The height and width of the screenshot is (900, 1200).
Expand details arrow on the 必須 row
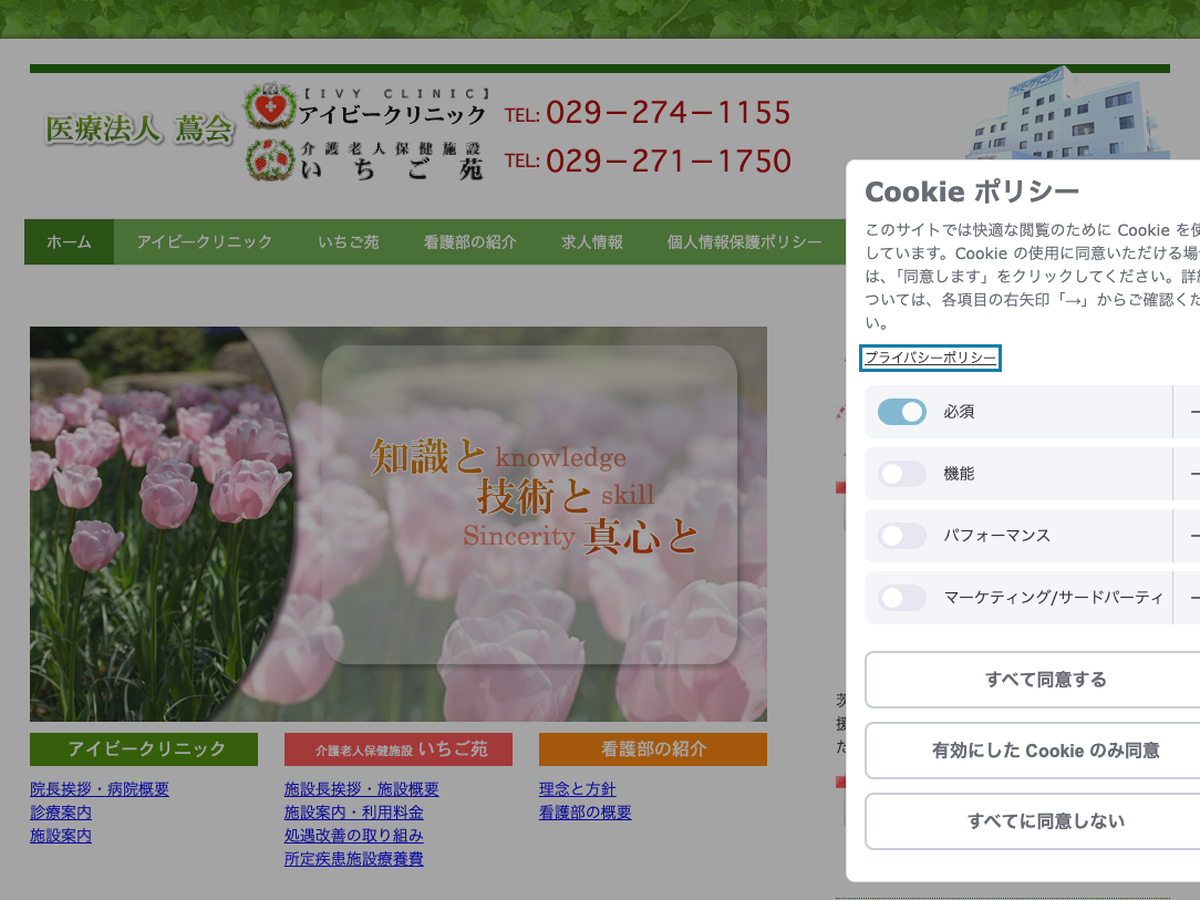pyautogui.click(x=1192, y=412)
